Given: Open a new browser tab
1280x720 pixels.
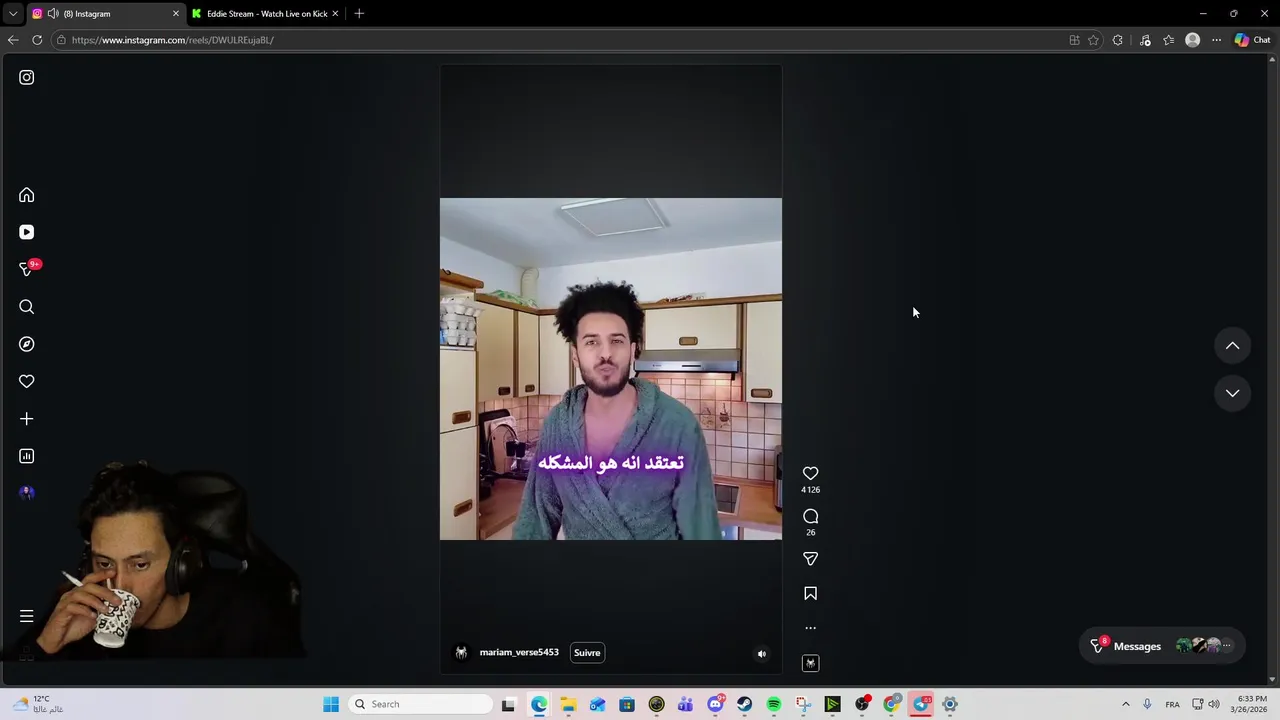Looking at the screenshot, I should pos(359,14).
